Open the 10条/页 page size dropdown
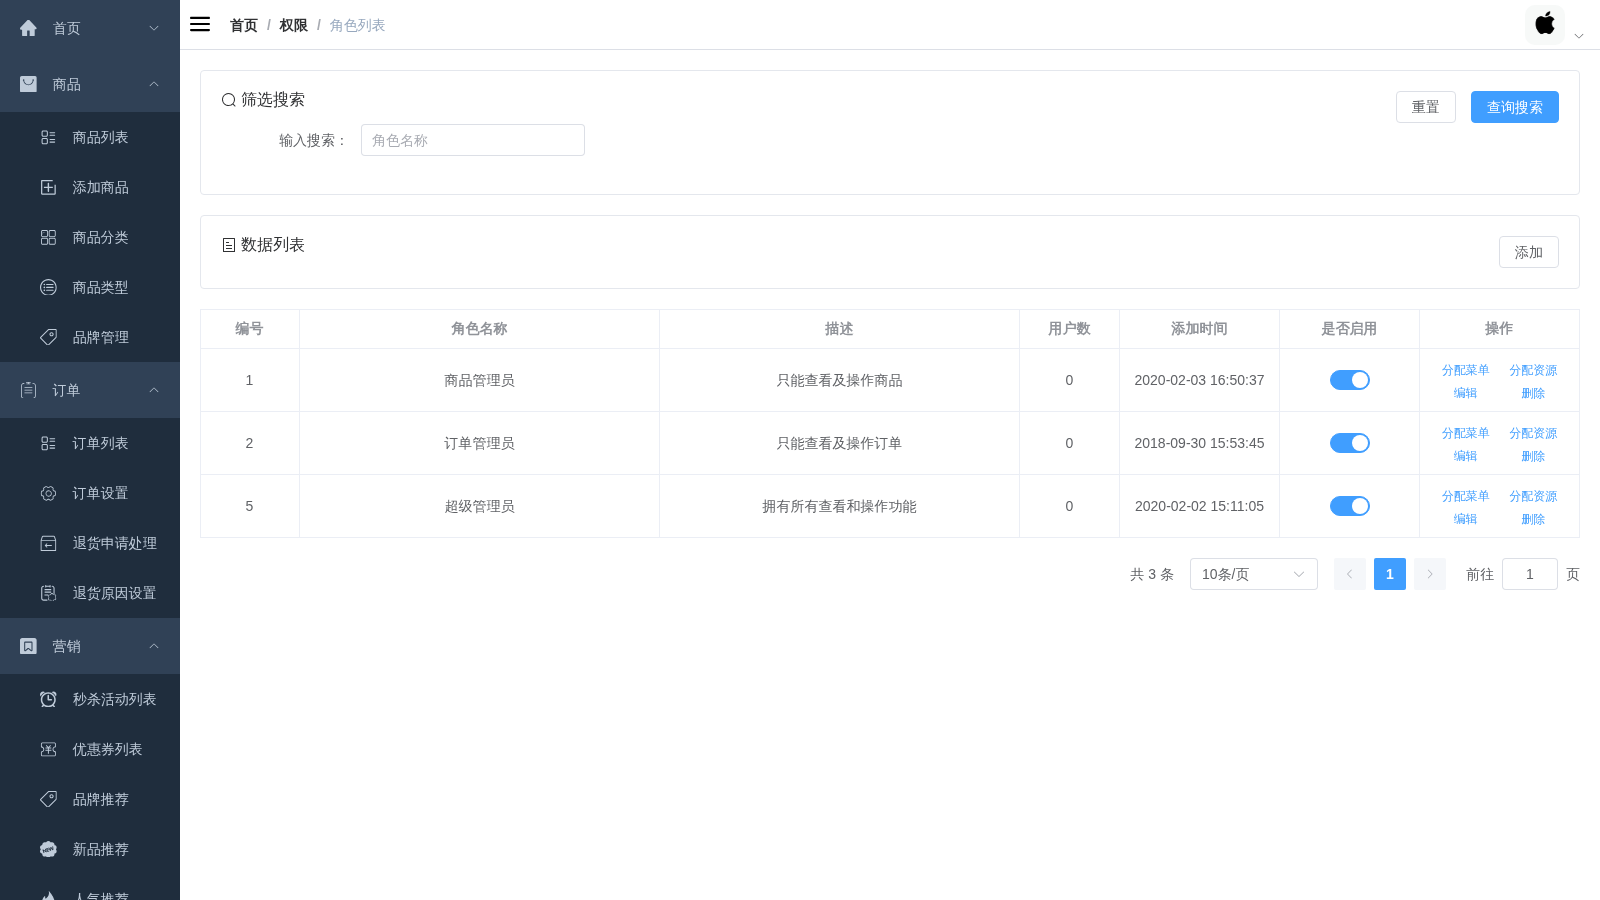 pyautogui.click(x=1253, y=574)
